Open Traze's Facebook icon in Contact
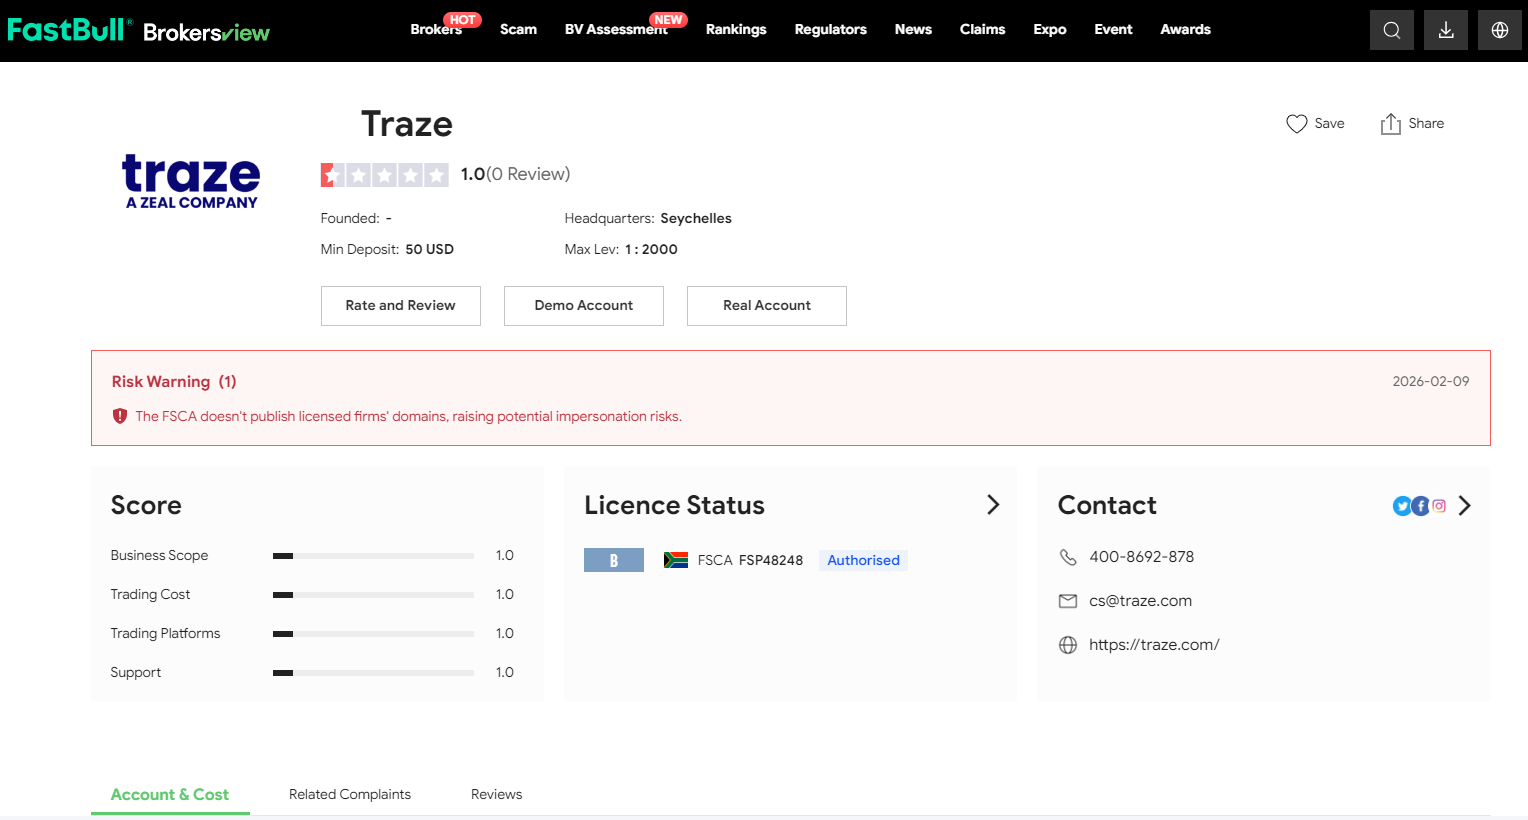 tap(1420, 506)
